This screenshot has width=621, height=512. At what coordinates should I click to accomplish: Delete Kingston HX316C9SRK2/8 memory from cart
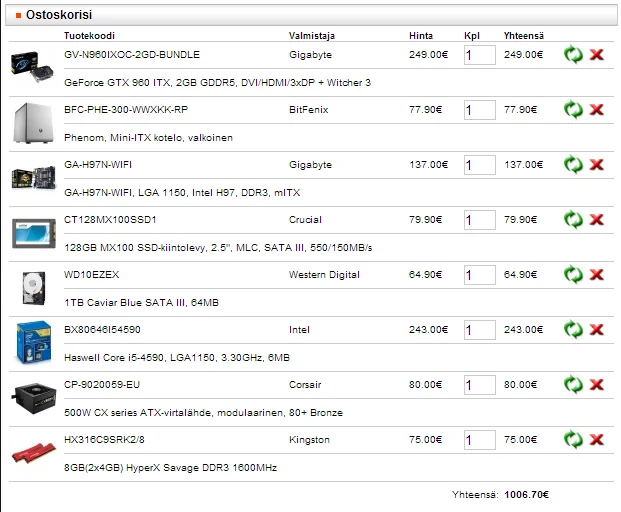click(597, 439)
